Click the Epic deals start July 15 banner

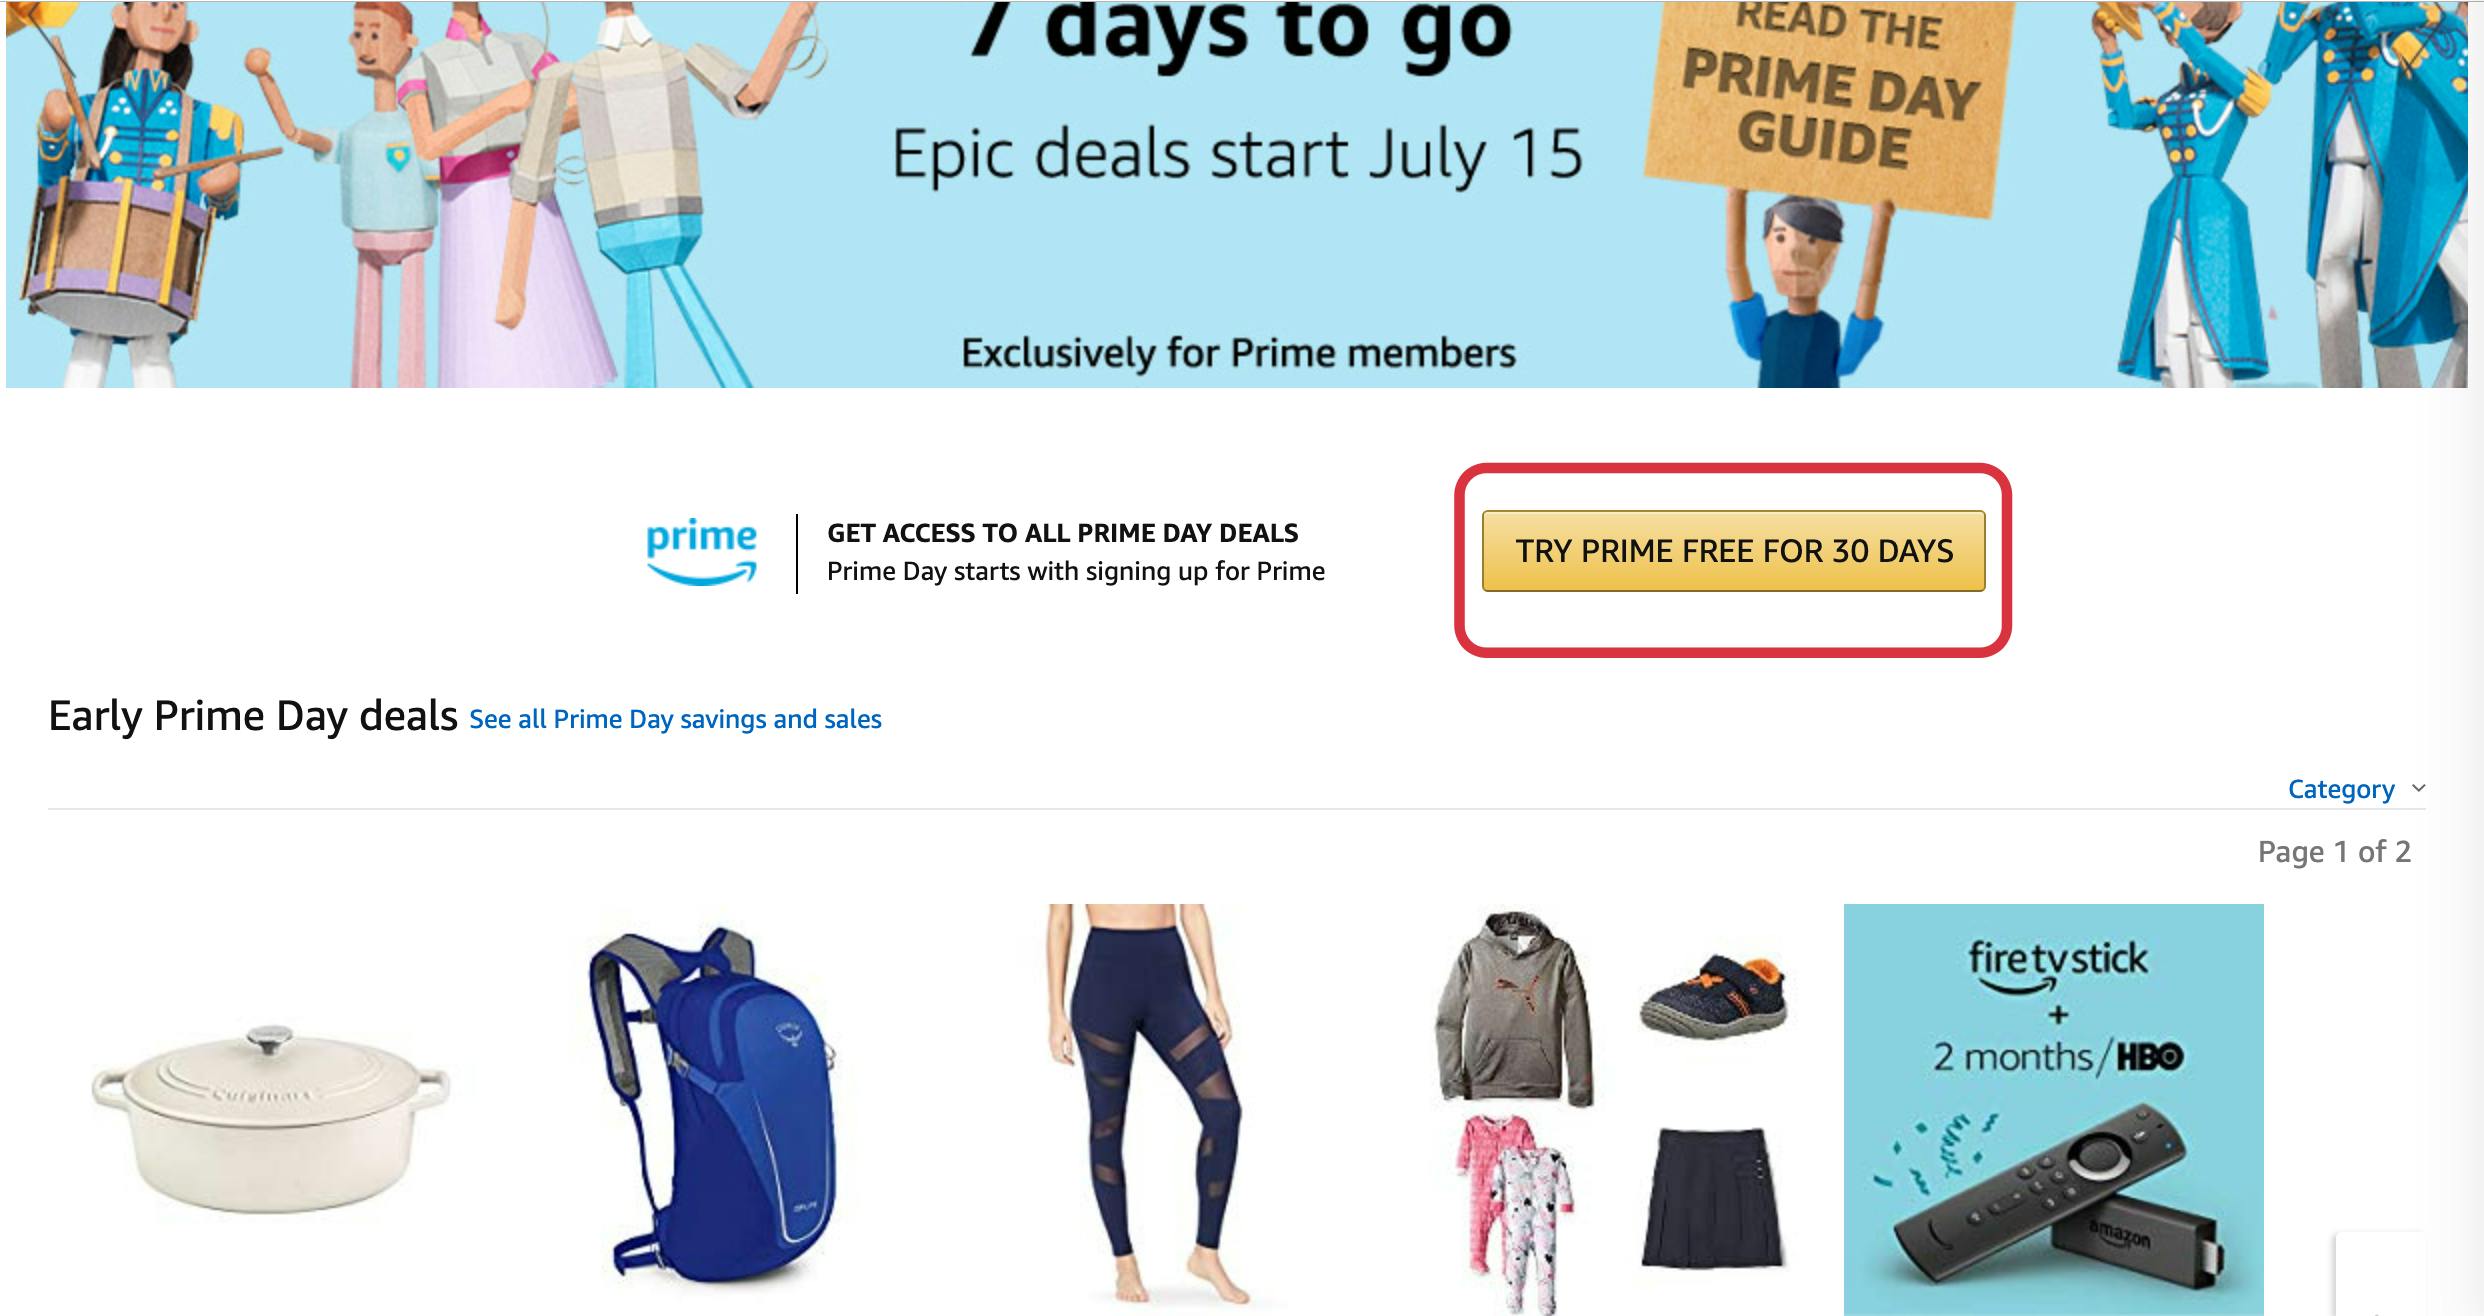(x=1238, y=155)
